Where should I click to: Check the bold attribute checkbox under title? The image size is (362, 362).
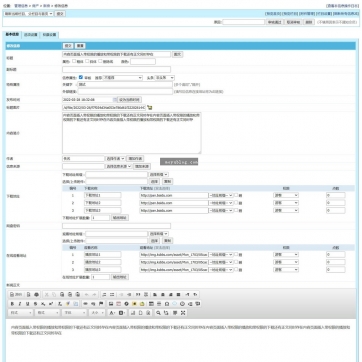[x=74, y=61]
